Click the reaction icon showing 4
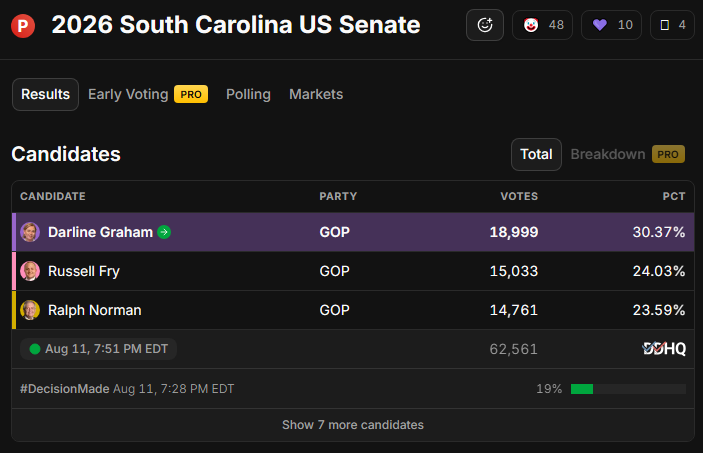The image size is (703, 453). tap(672, 25)
